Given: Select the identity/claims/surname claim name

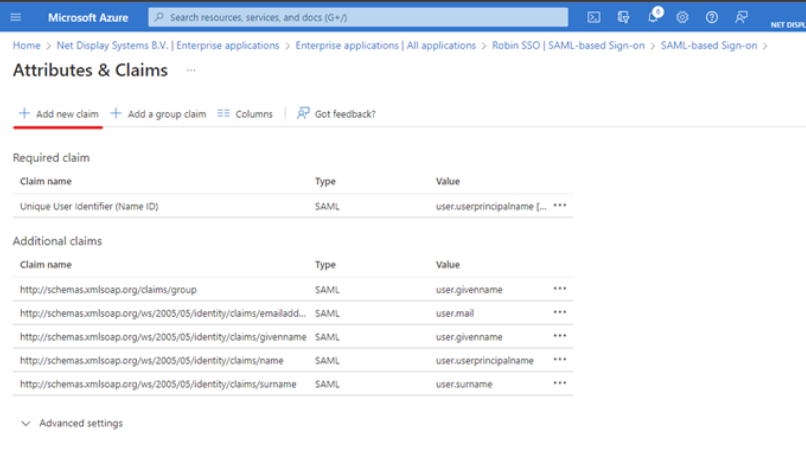Looking at the screenshot, I should pyautogui.click(x=158, y=384).
